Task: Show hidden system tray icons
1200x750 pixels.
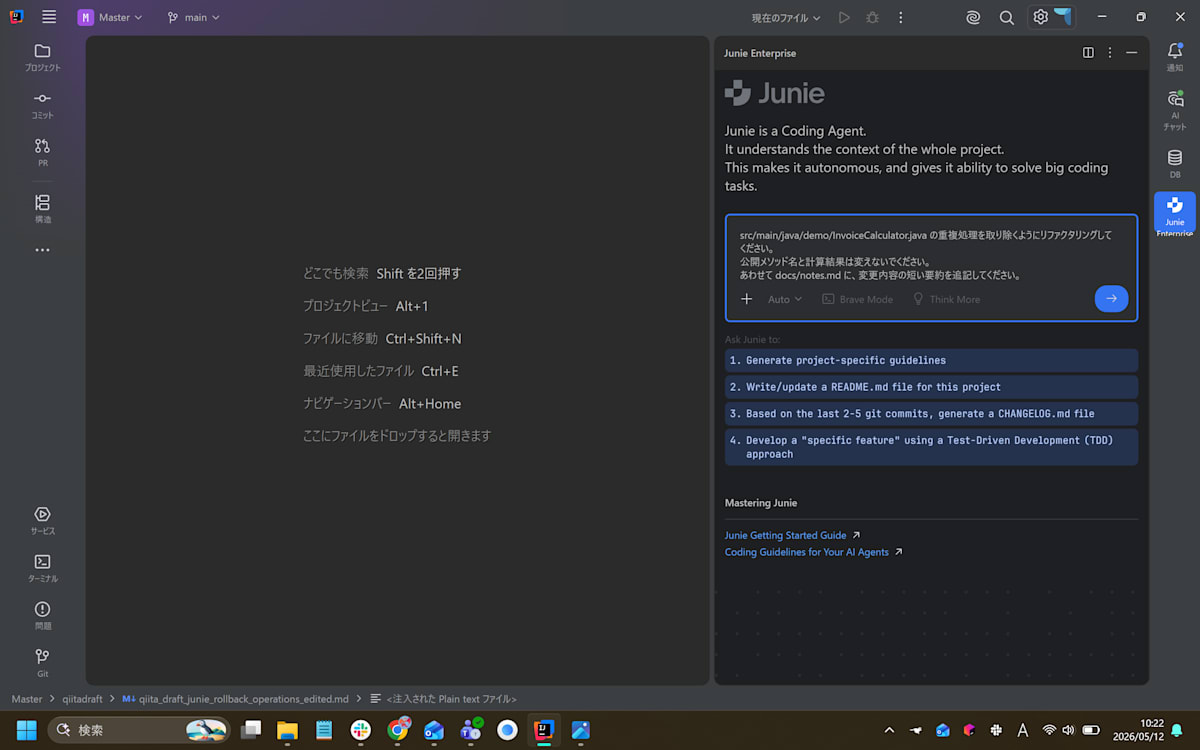Action: [889, 730]
